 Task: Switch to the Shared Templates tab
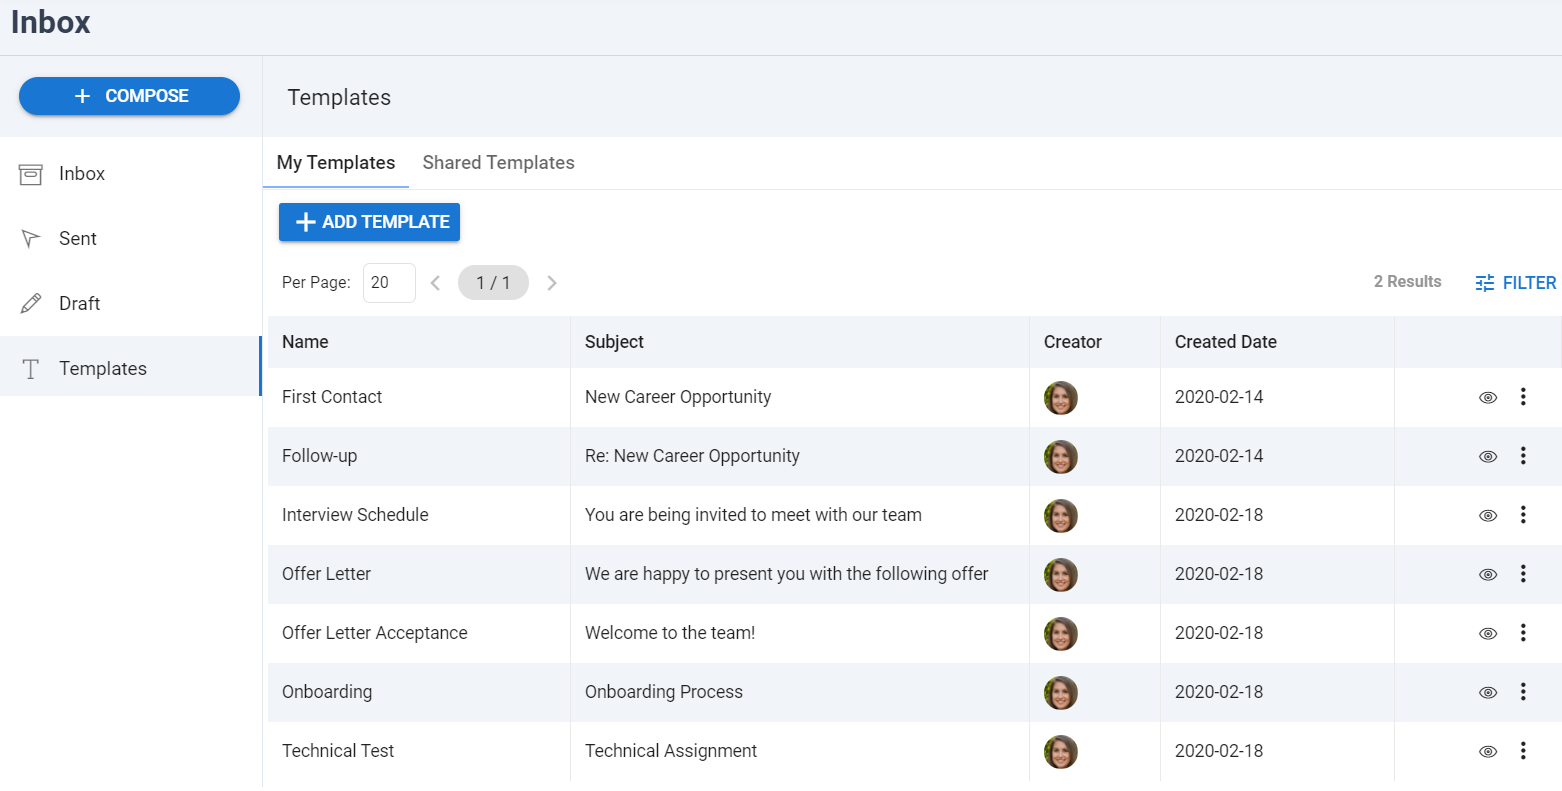498,162
